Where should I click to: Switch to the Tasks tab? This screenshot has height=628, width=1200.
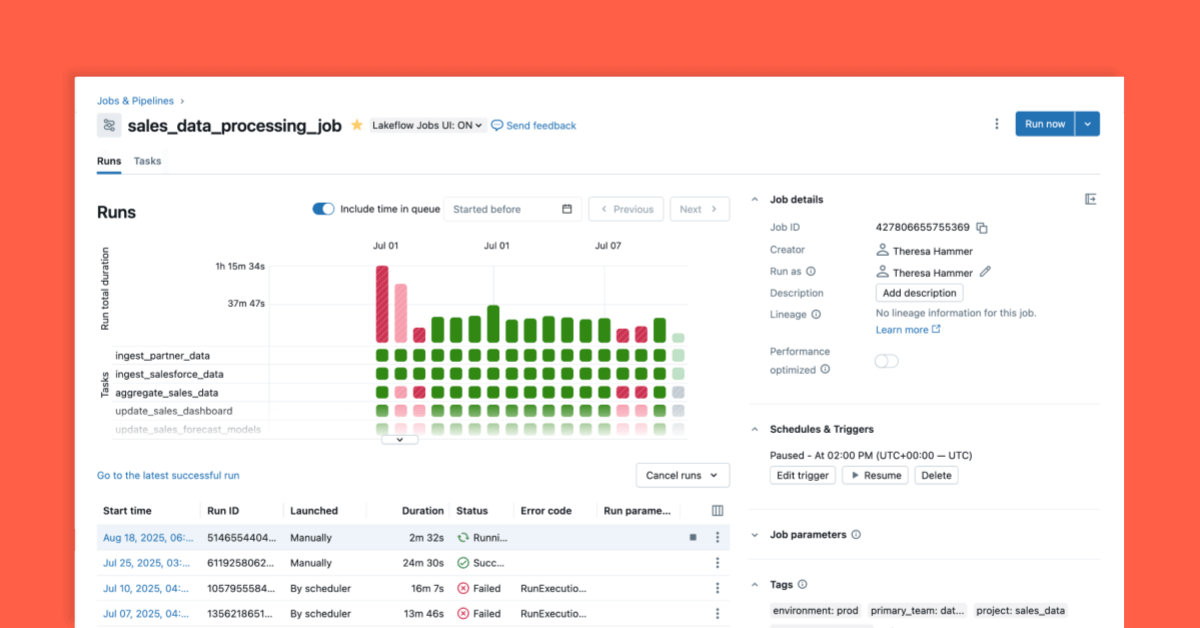[147, 161]
